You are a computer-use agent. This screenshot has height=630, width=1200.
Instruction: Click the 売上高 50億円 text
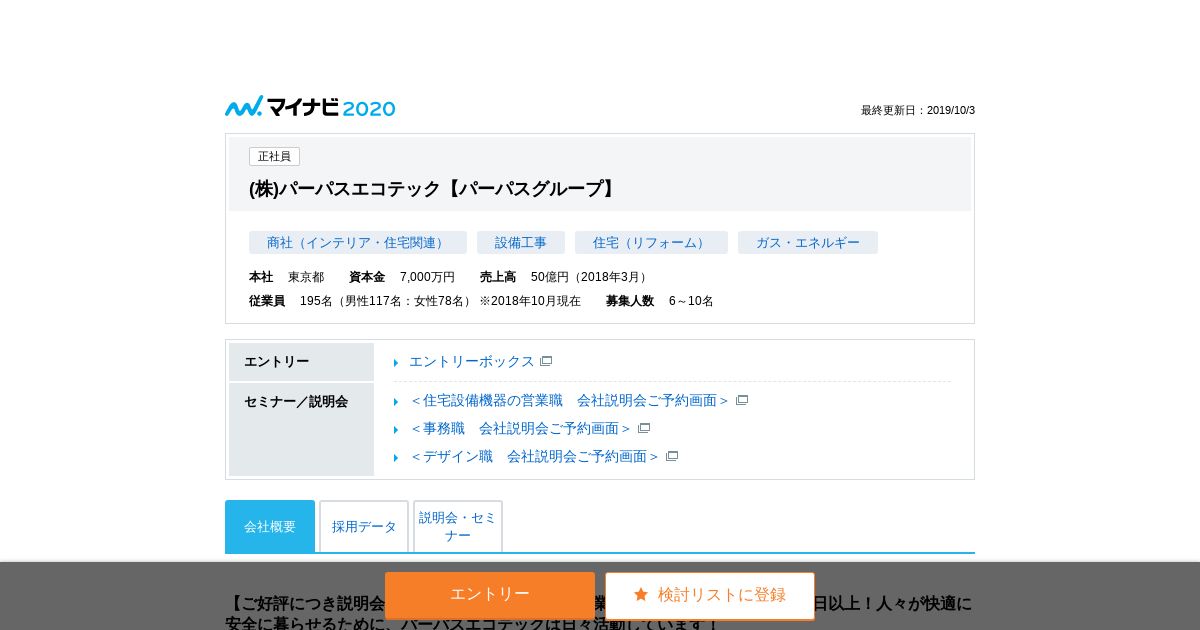(565, 277)
